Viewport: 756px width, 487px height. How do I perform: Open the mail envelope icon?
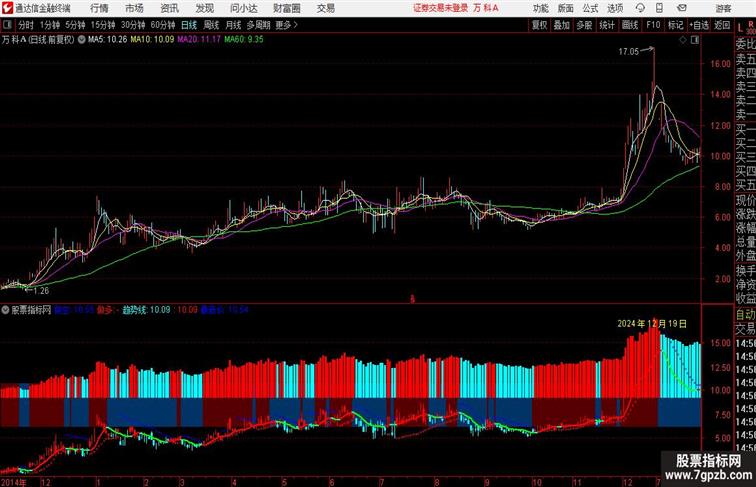click(682, 8)
